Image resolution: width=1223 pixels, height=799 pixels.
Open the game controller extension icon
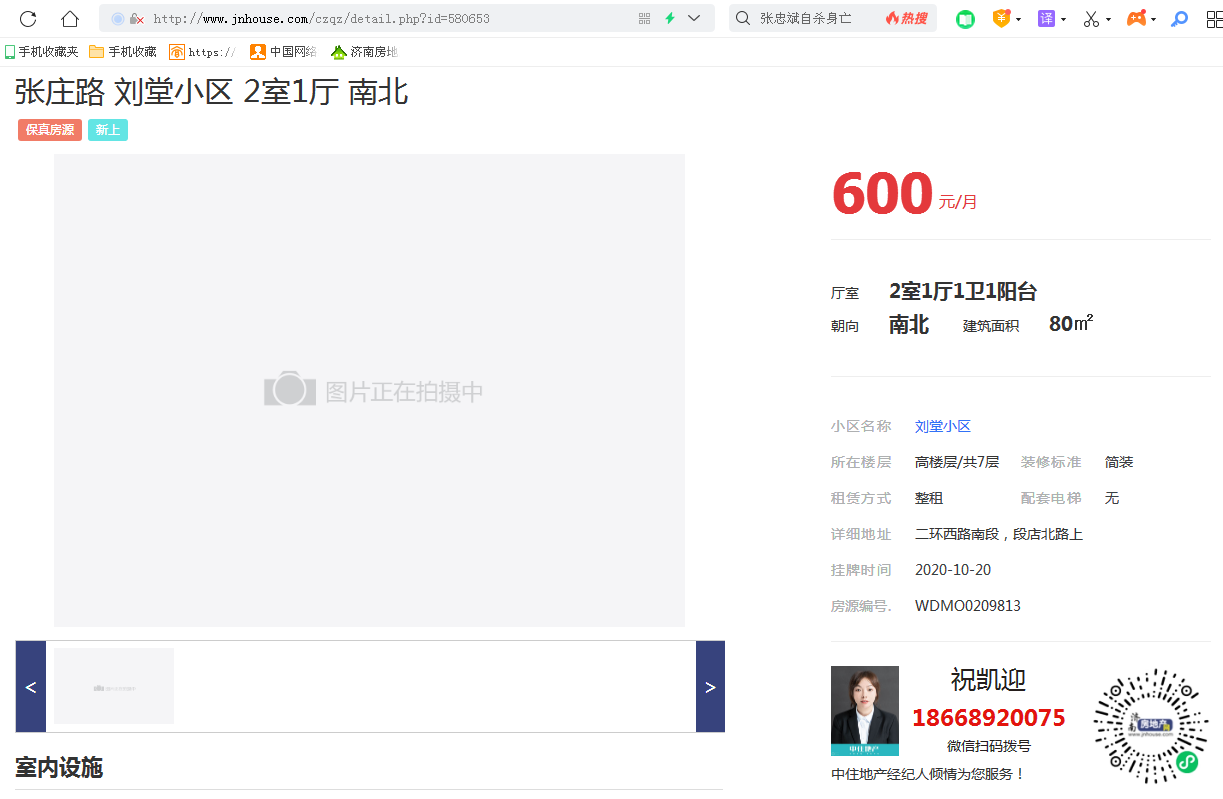click(x=1136, y=19)
